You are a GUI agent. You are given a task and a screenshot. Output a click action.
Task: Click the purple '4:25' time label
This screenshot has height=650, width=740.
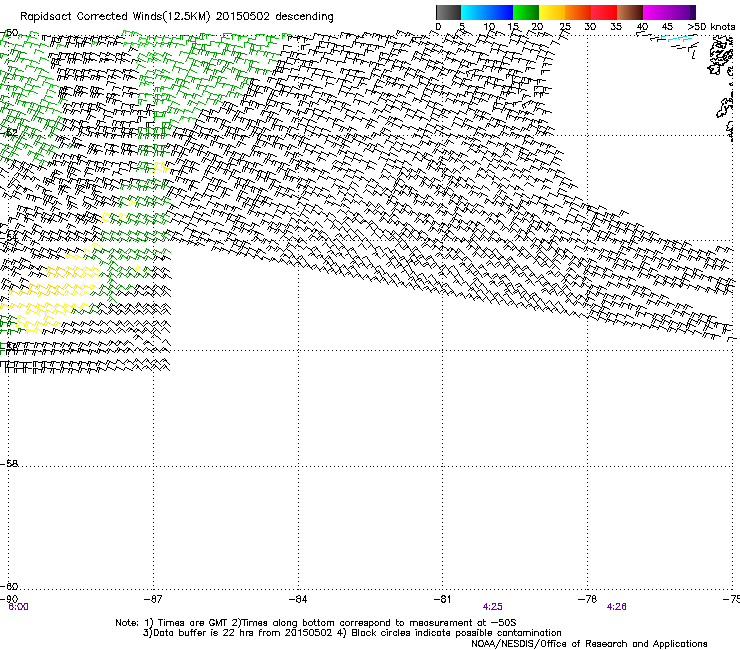click(x=492, y=607)
